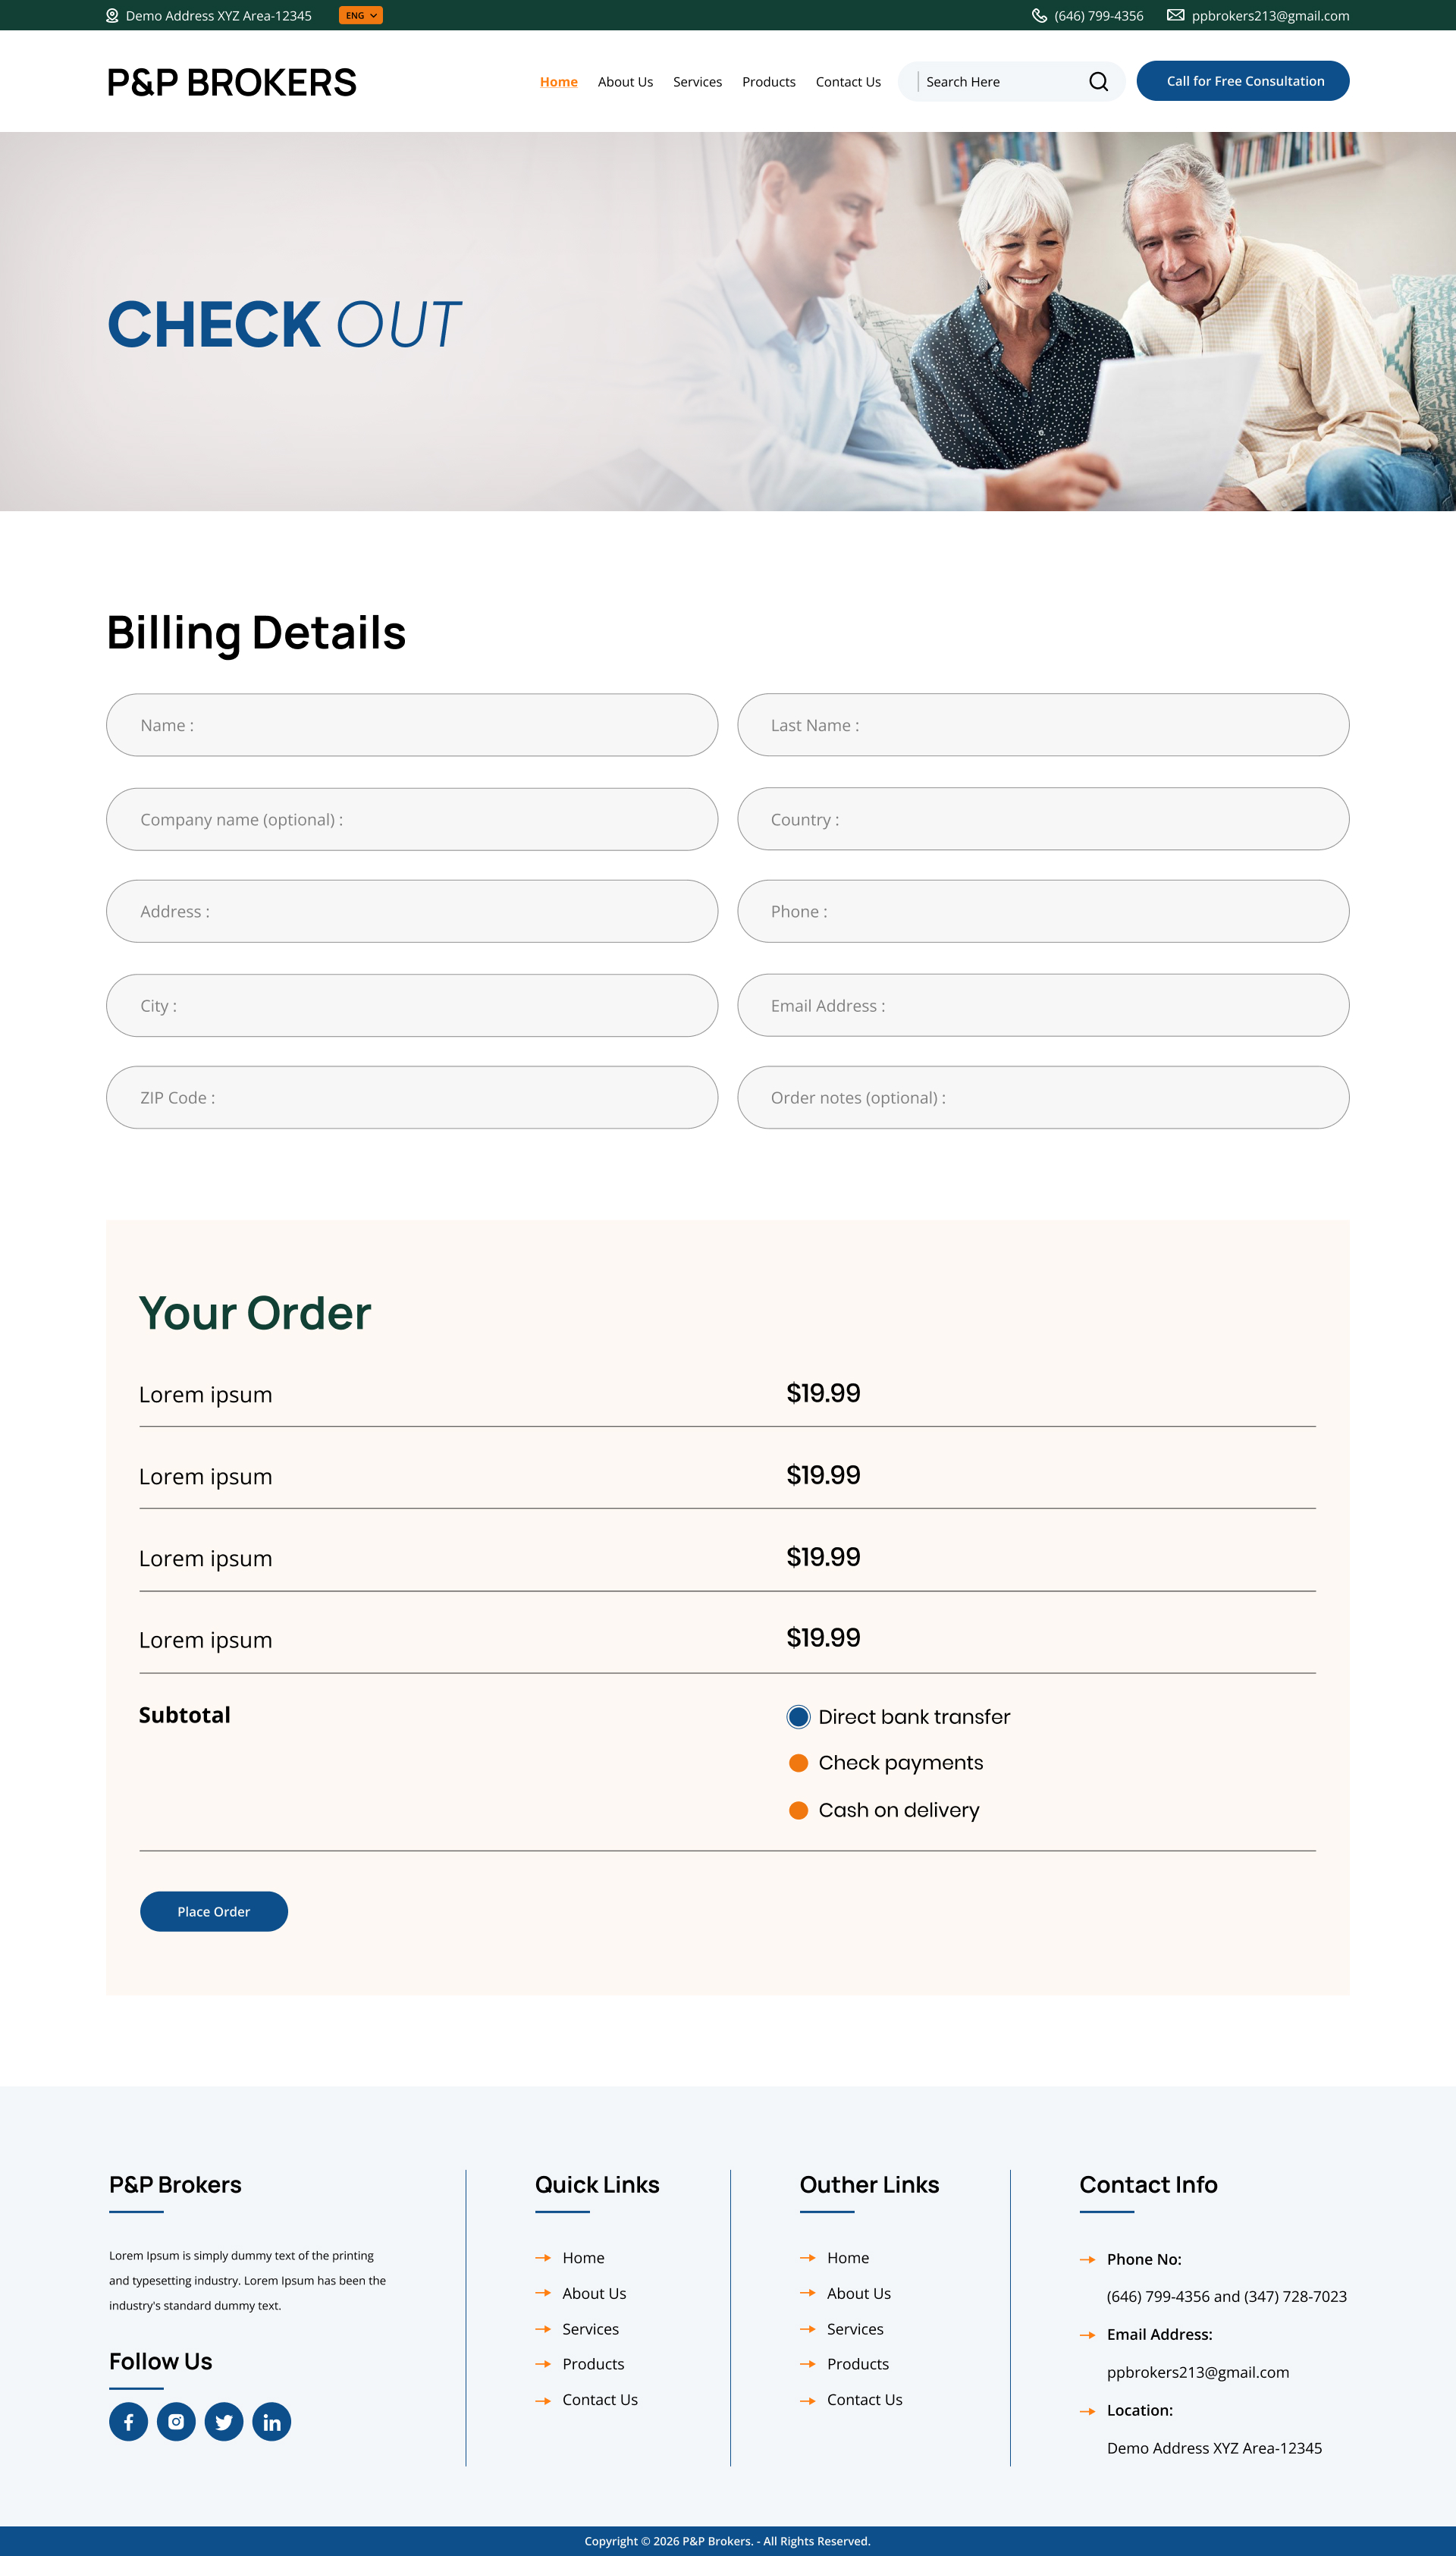Choose Cash on delivery payment option
Viewport: 1456px width, 2556px height.
[x=798, y=1810]
